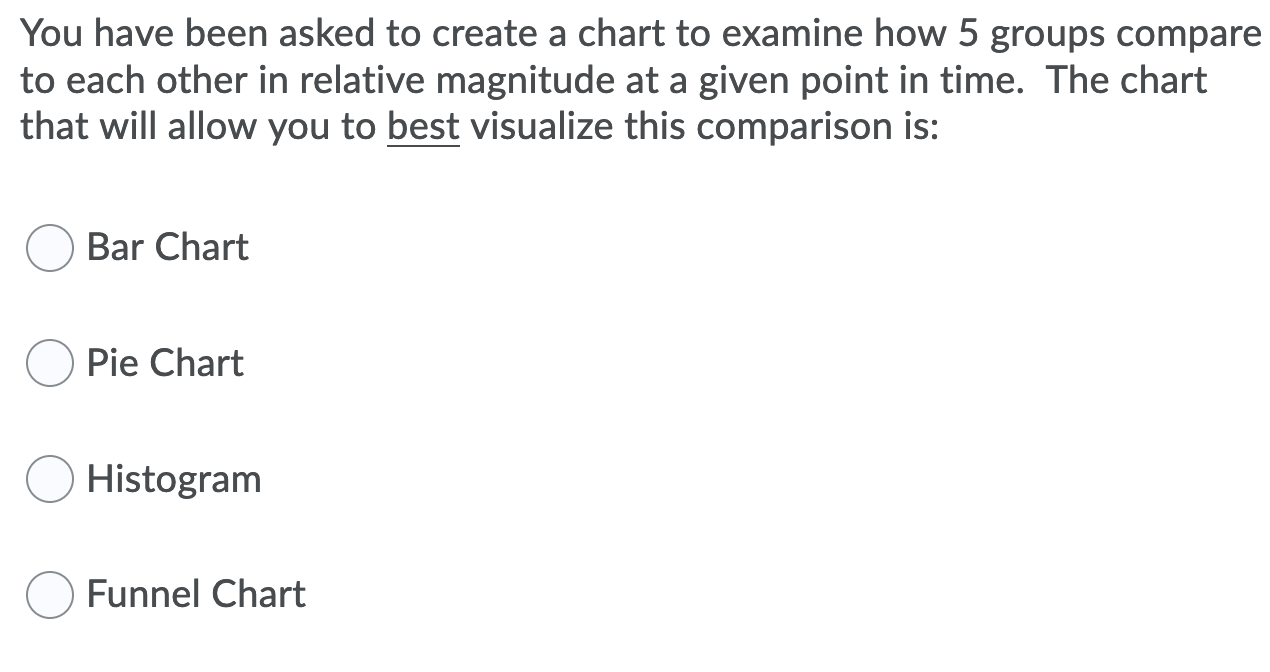This screenshot has width=1270, height=672.
Task: Click the circle next to Bar Chart
Action: click(x=49, y=247)
